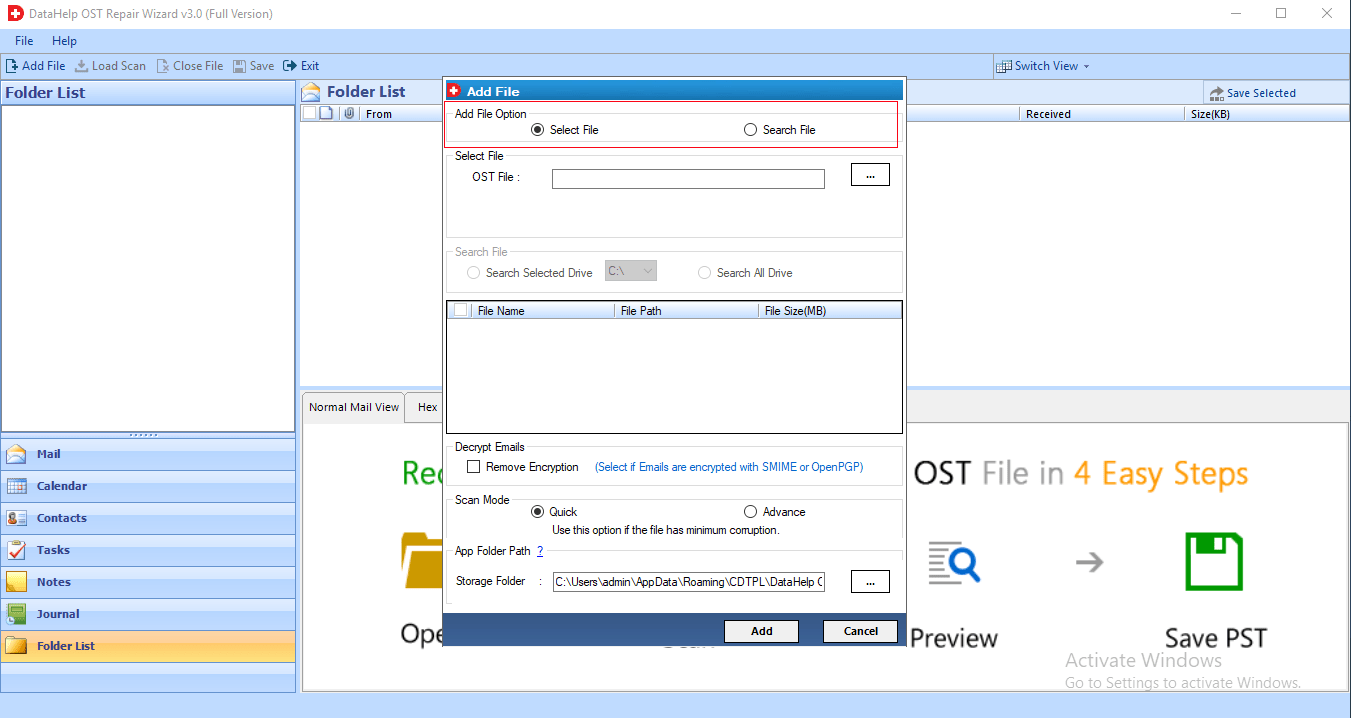Click inside the OST File path field

688,178
